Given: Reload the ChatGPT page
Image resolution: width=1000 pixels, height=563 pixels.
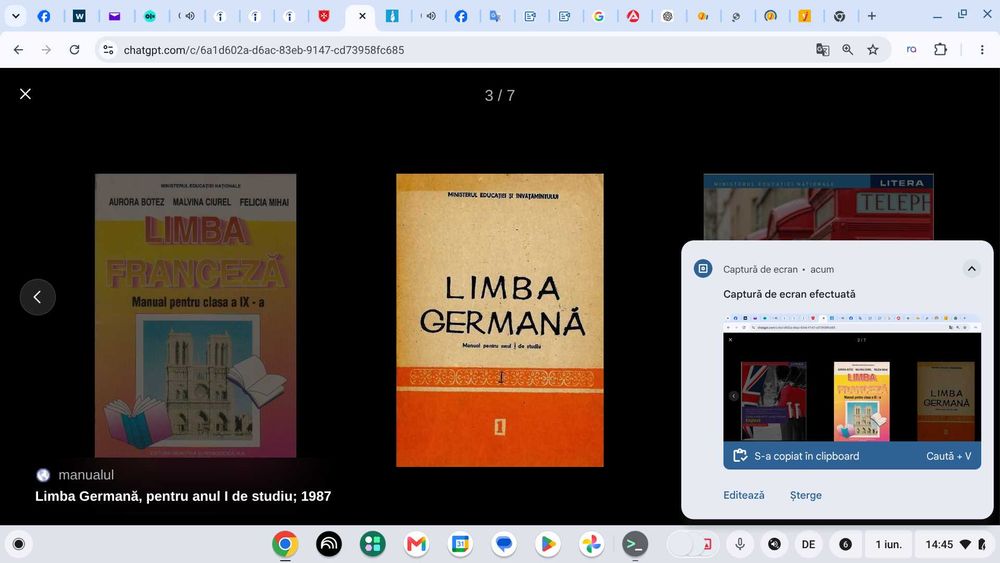Looking at the screenshot, I should point(75,50).
